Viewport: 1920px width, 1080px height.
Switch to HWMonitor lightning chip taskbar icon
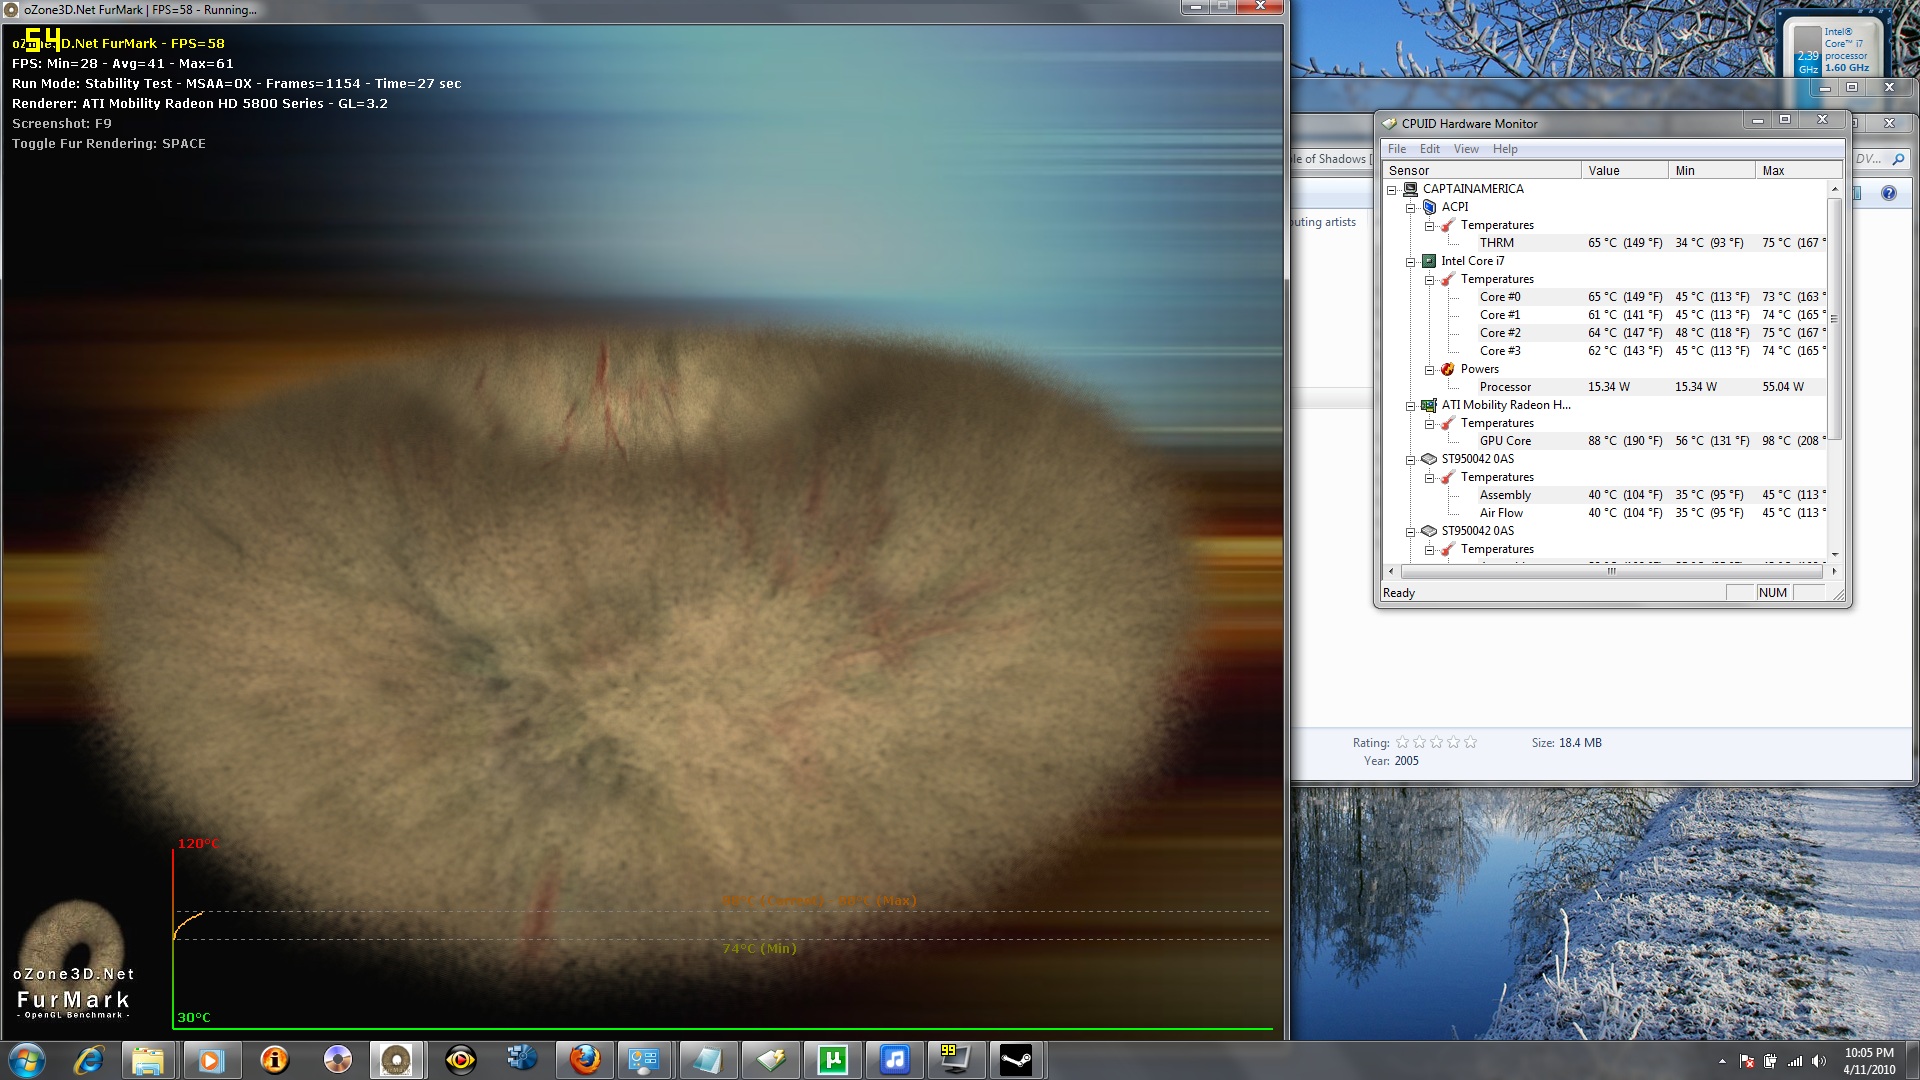(x=770, y=1060)
